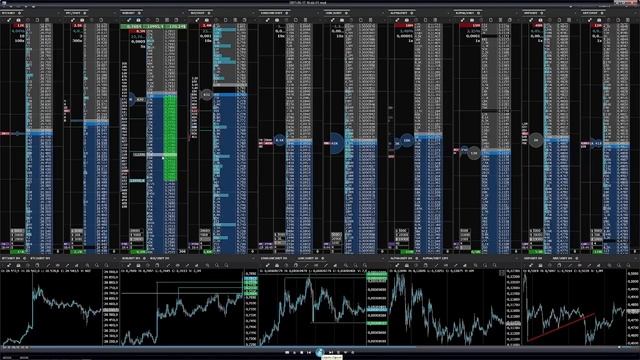Click trade bubble in sixth order book panel

tap(336, 143)
